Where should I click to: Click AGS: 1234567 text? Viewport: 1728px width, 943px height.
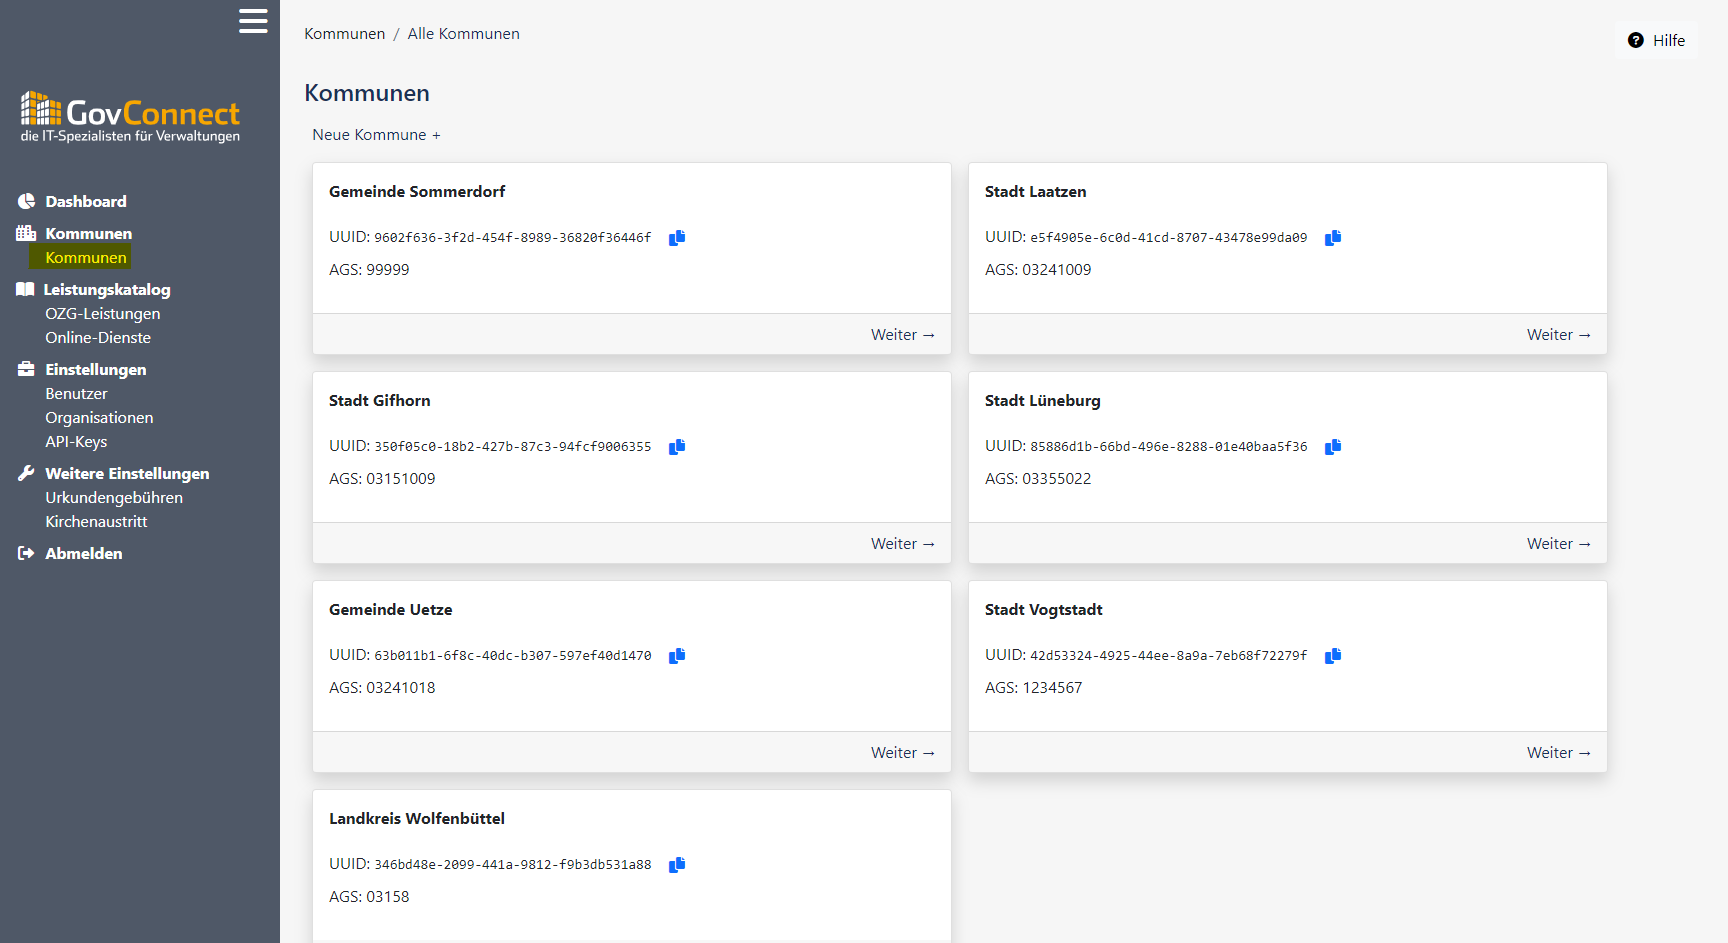pos(1033,687)
